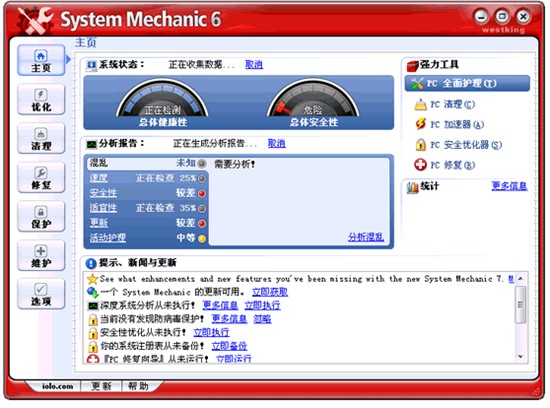Click the 分析混乱 link

pyautogui.click(x=366, y=237)
